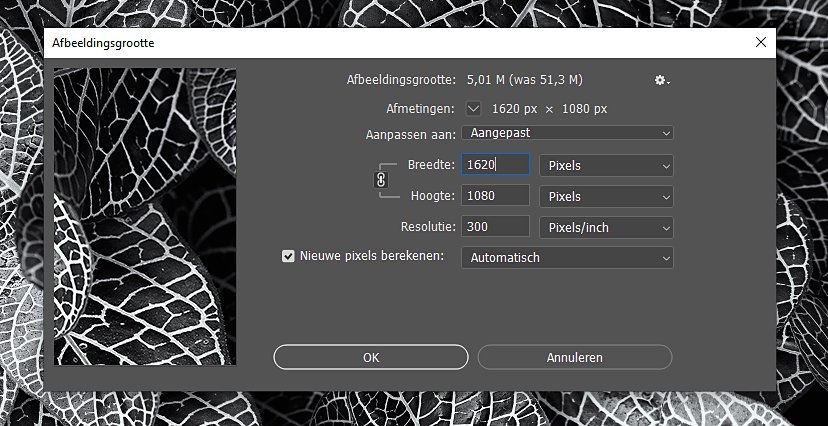Click the Breedte label
The image size is (828, 426).
[431, 165]
